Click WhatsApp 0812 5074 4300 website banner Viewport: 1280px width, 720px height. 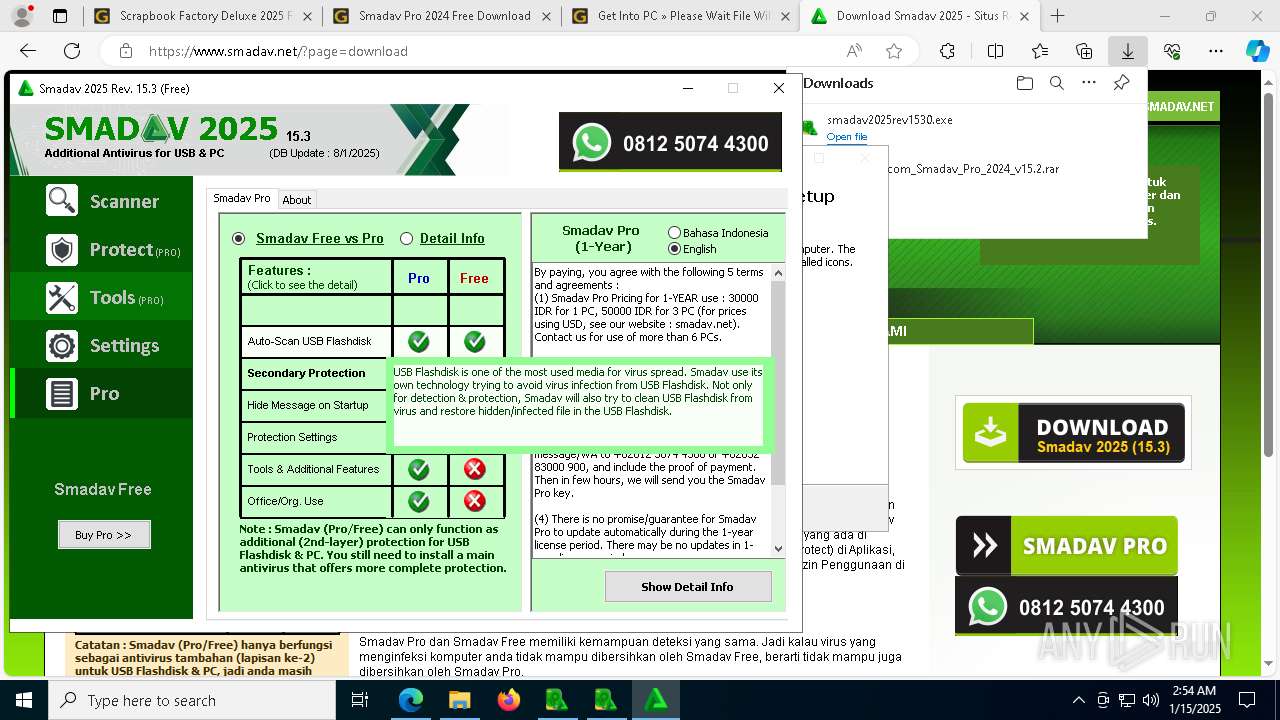(x=1066, y=606)
